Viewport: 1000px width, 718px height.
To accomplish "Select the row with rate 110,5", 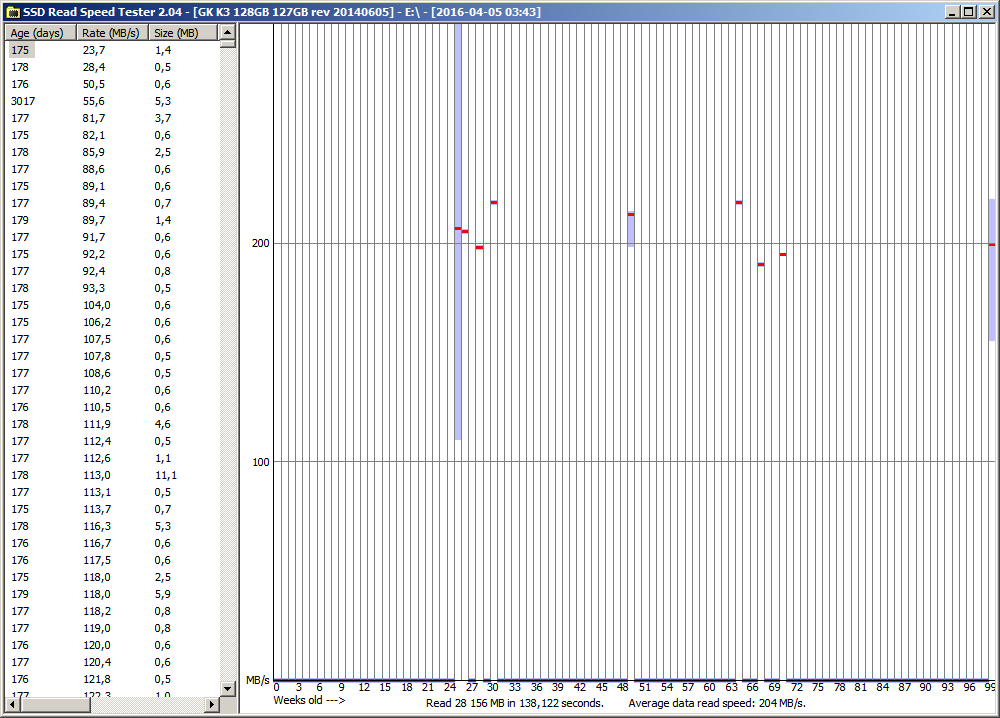I will click(x=112, y=407).
